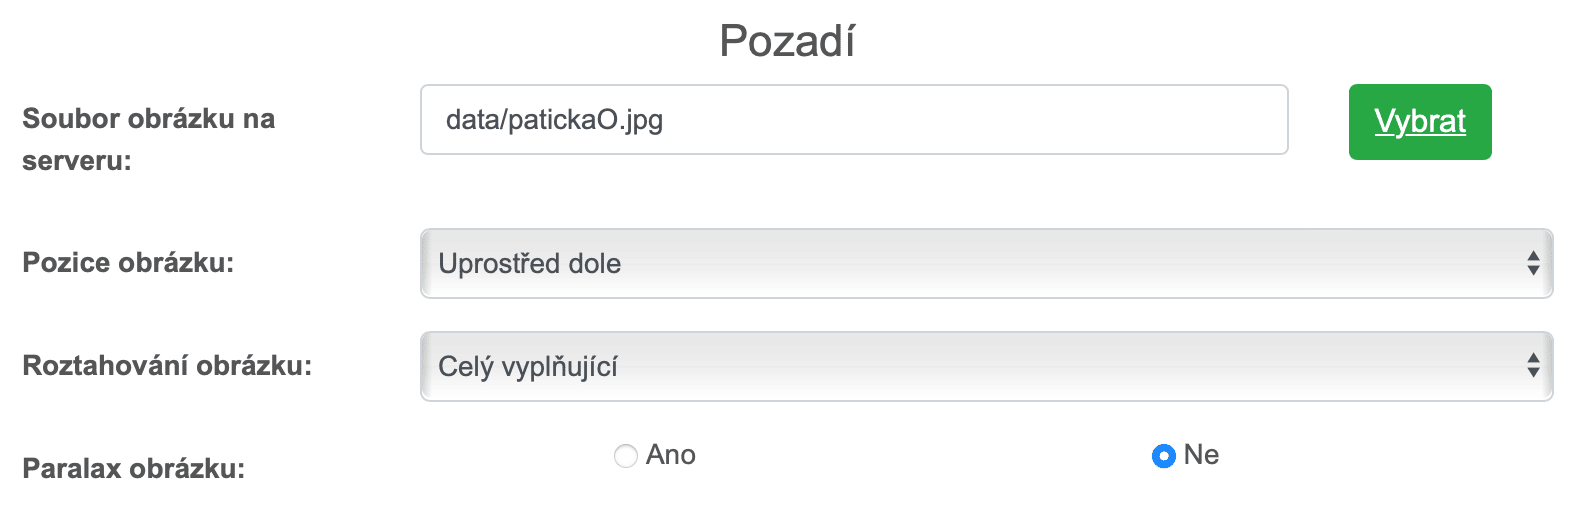Click the "Celý vyplňující" selected value
This screenshot has height=514, width=1574.
click(x=528, y=366)
